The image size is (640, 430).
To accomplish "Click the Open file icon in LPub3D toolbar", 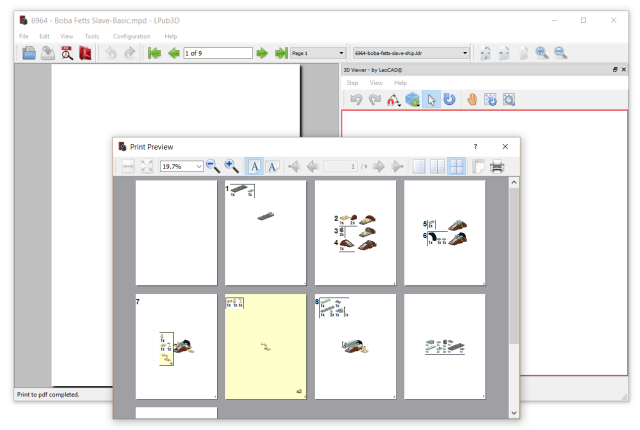I will (29, 53).
